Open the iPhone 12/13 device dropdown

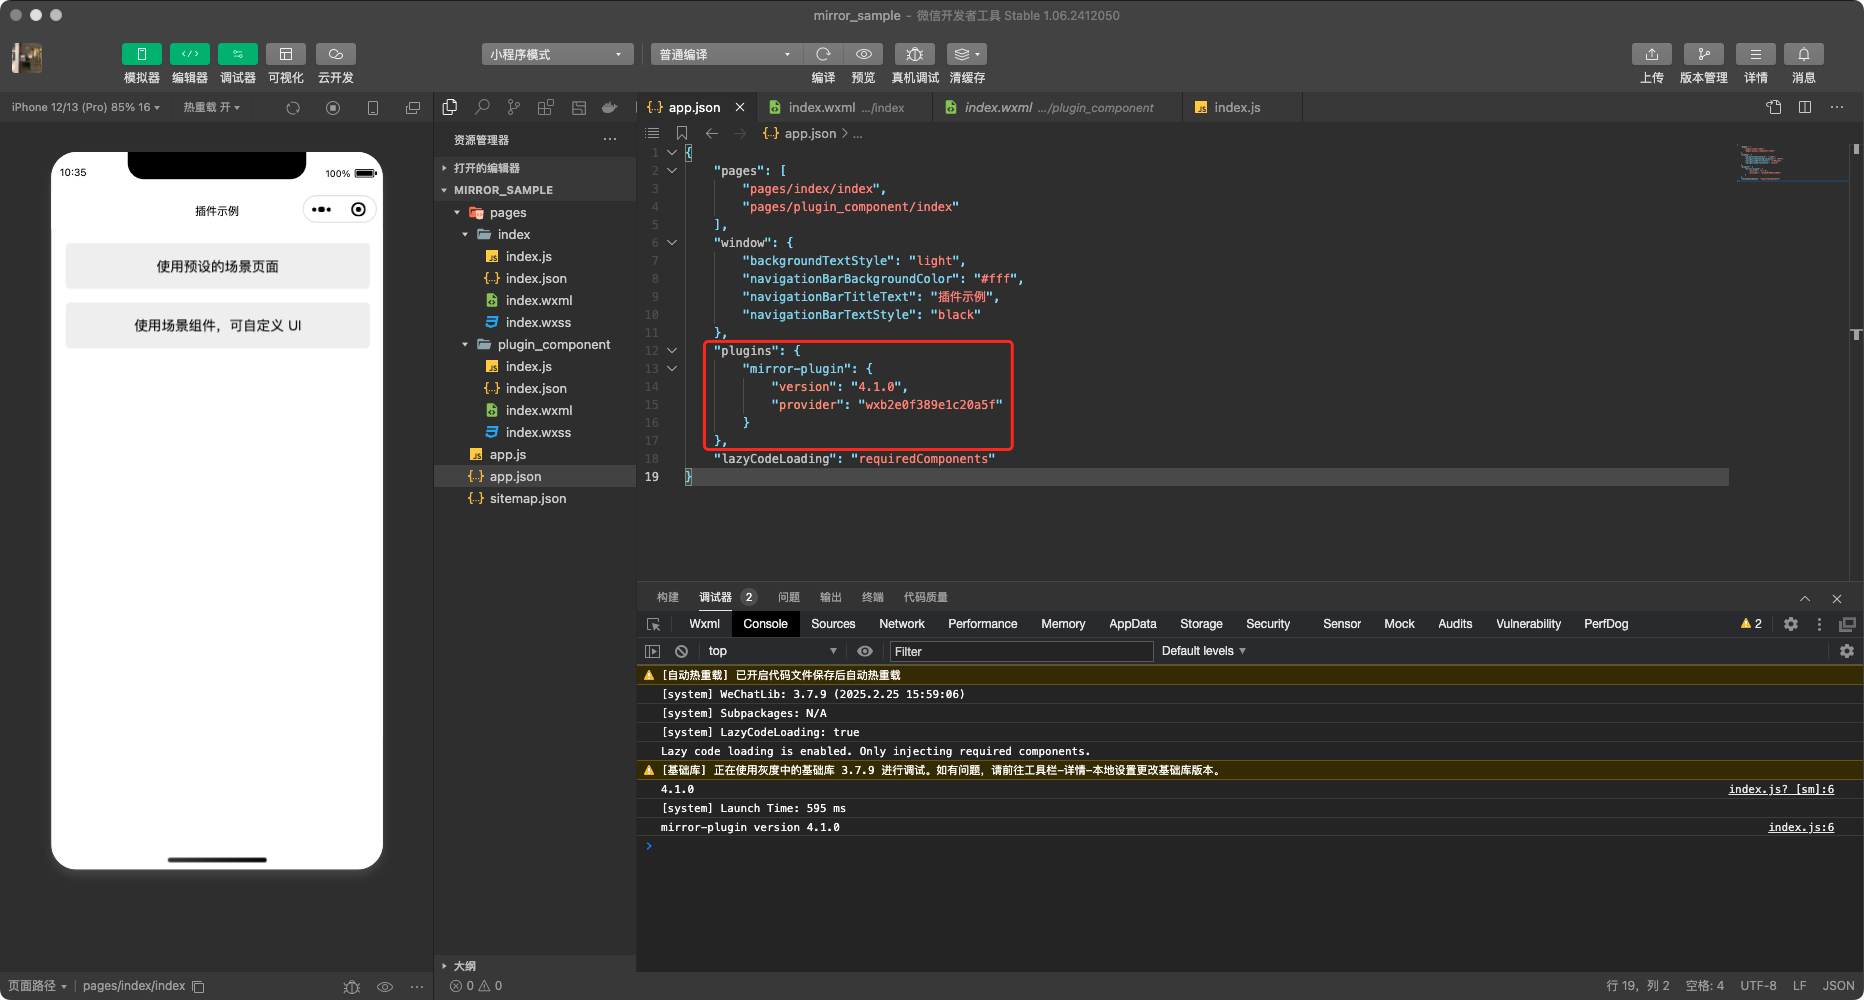pyautogui.click(x=85, y=107)
